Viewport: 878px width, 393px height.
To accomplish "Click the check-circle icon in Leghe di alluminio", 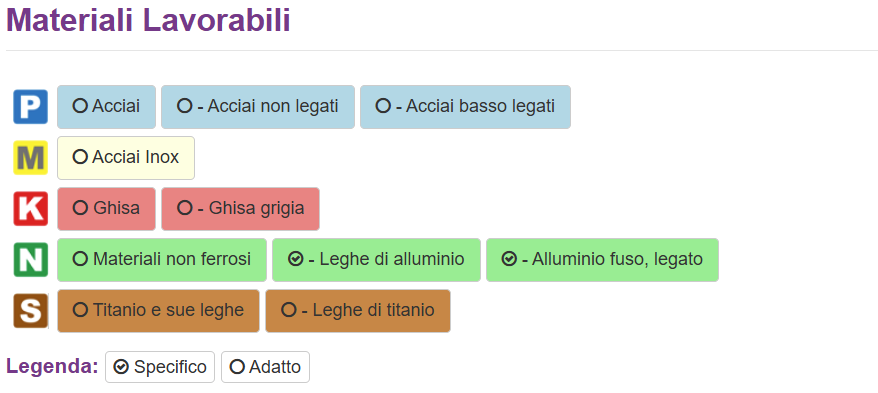I will click(295, 259).
